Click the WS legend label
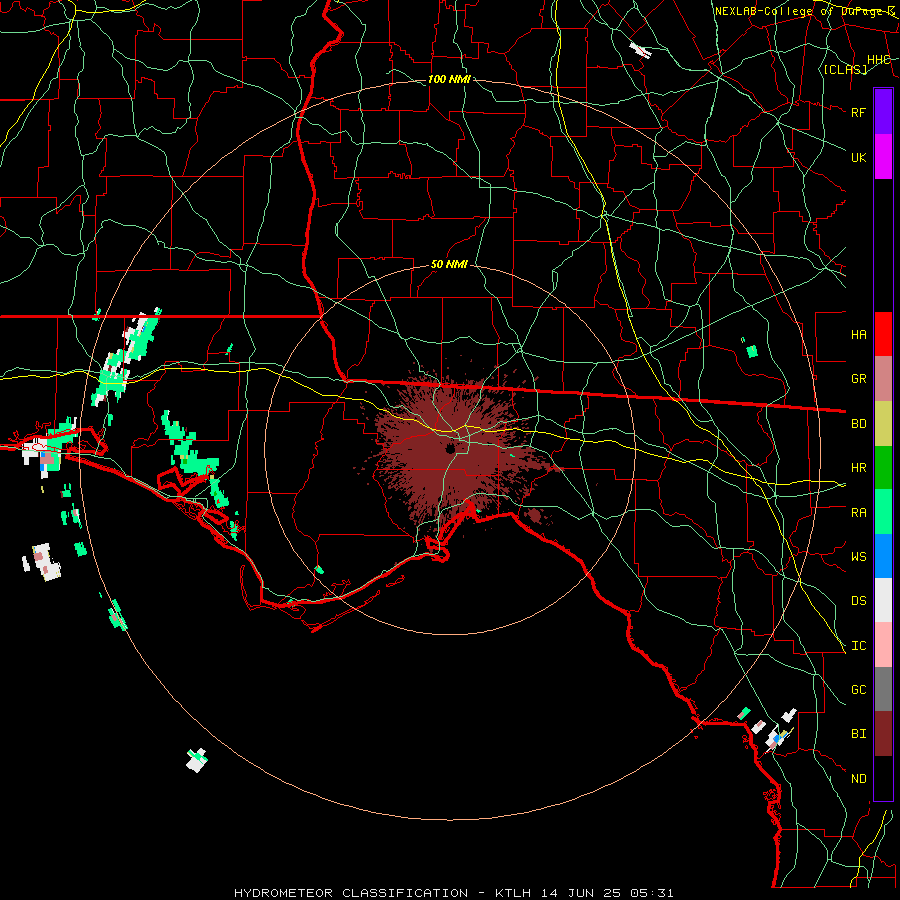This screenshot has width=900, height=900. point(858,557)
